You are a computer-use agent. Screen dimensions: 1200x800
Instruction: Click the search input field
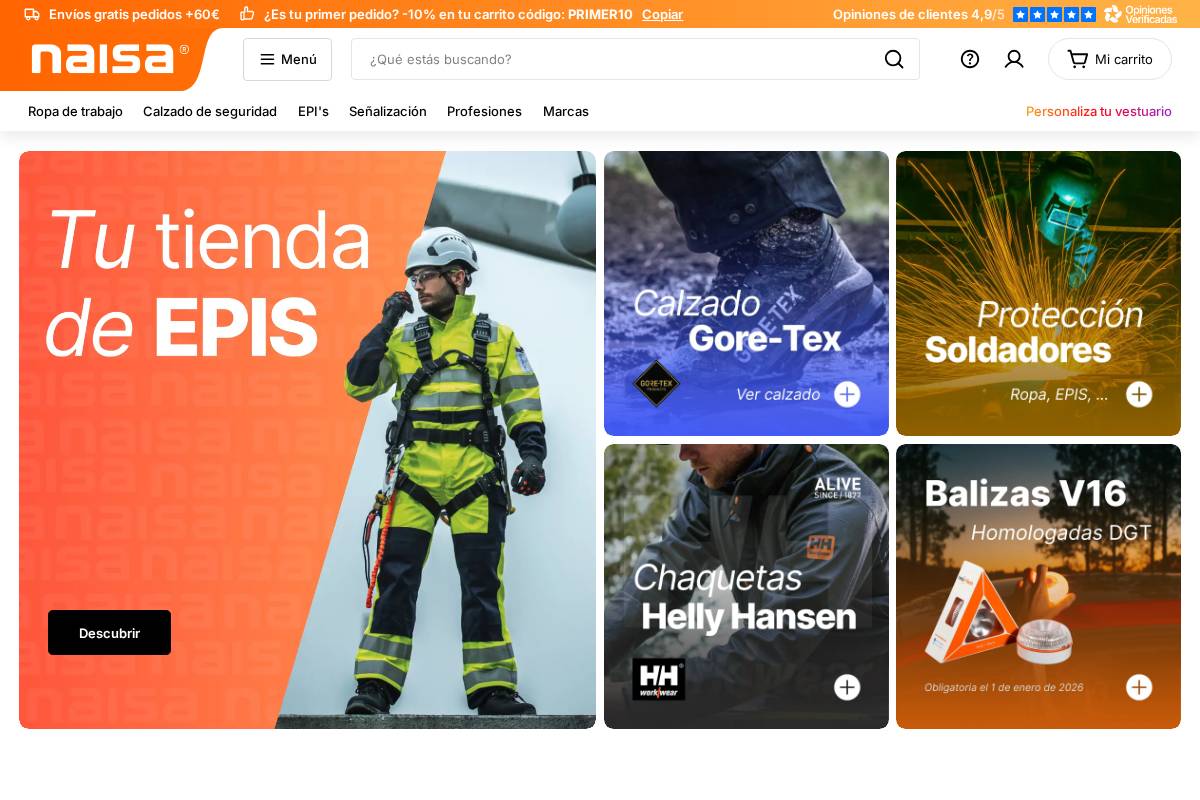[x=620, y=59]
